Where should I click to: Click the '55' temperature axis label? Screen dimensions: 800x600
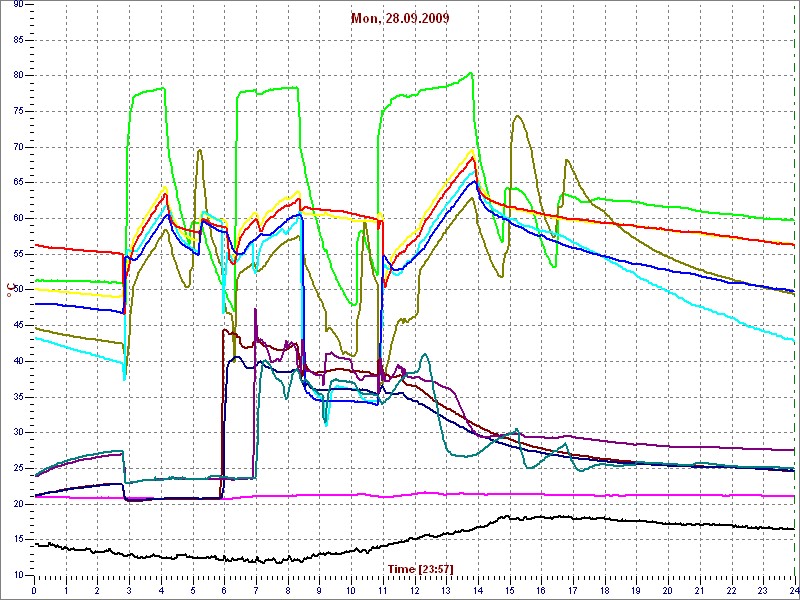click(x=17, y=254)
